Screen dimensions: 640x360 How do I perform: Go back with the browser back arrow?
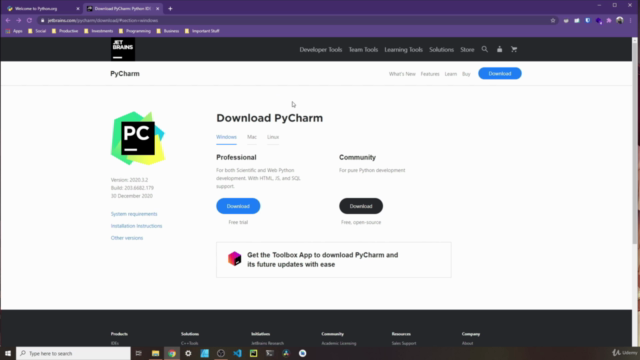[x=8, y=20]
